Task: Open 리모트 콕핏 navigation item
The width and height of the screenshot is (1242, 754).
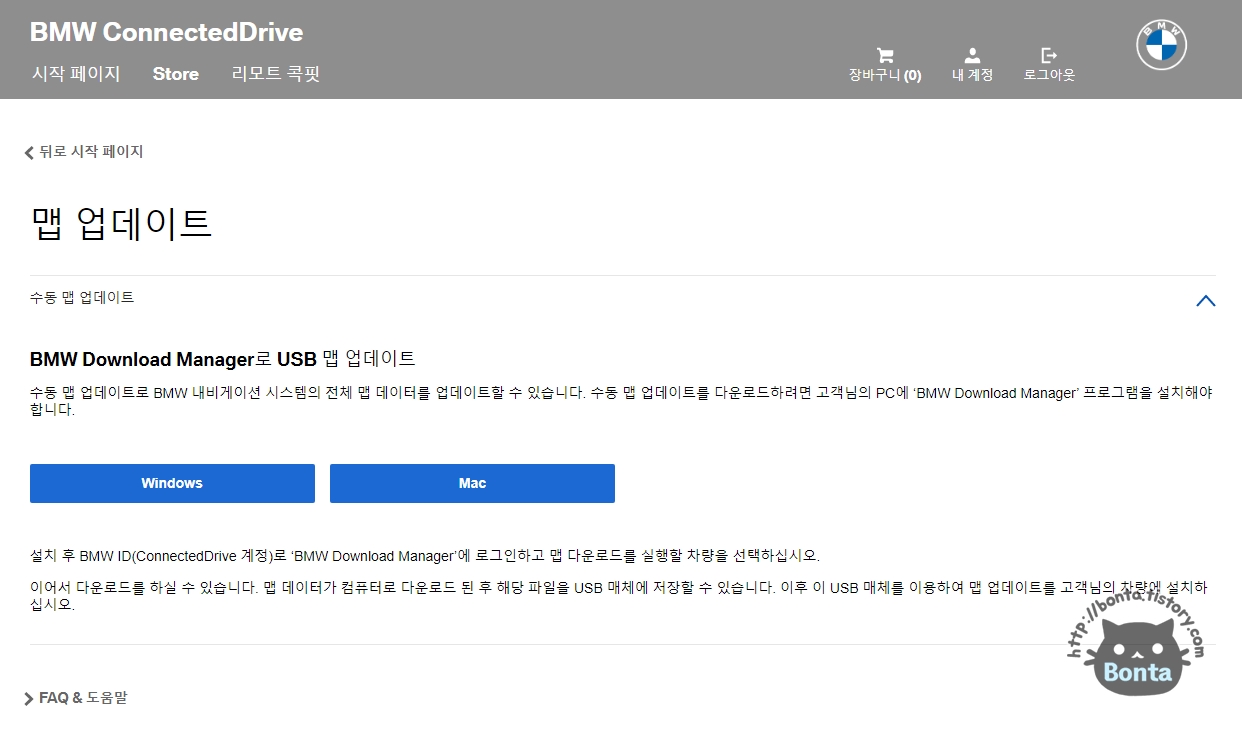Action: click(x=276, y=74)
